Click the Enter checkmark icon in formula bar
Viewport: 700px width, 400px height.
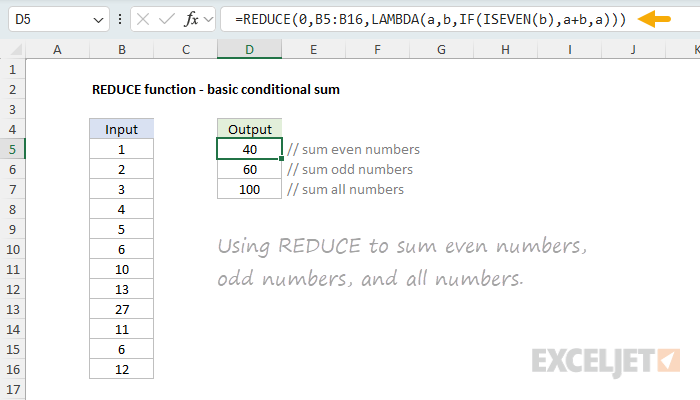point(167,19)
